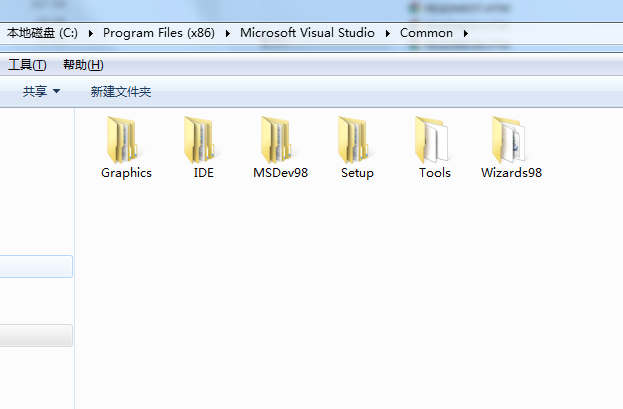Image resolution: width=623 pixels, height=409 pixels.
Task: Click the MSDev98 folder name label
Action: pos(281,173)
